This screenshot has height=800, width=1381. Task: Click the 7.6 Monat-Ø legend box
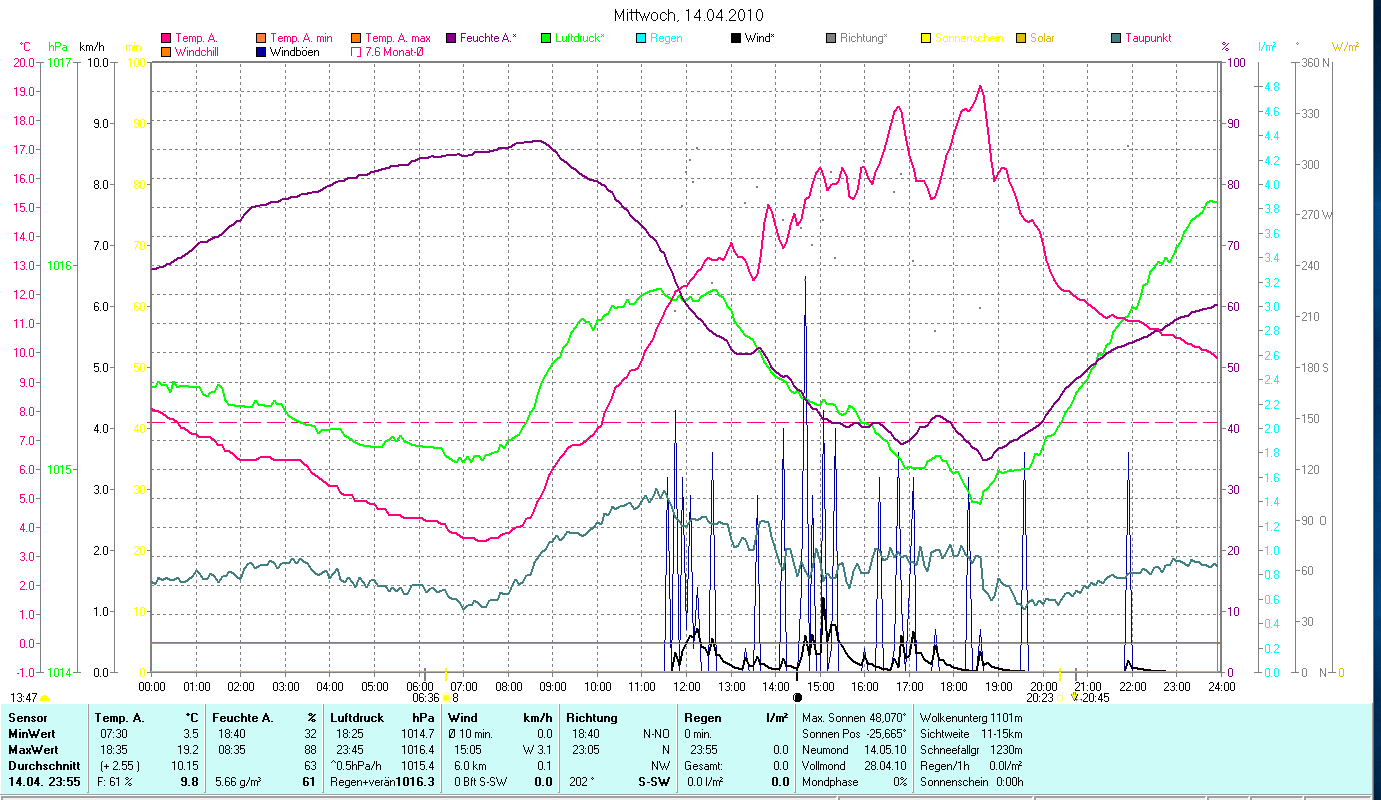click(357, 51)
